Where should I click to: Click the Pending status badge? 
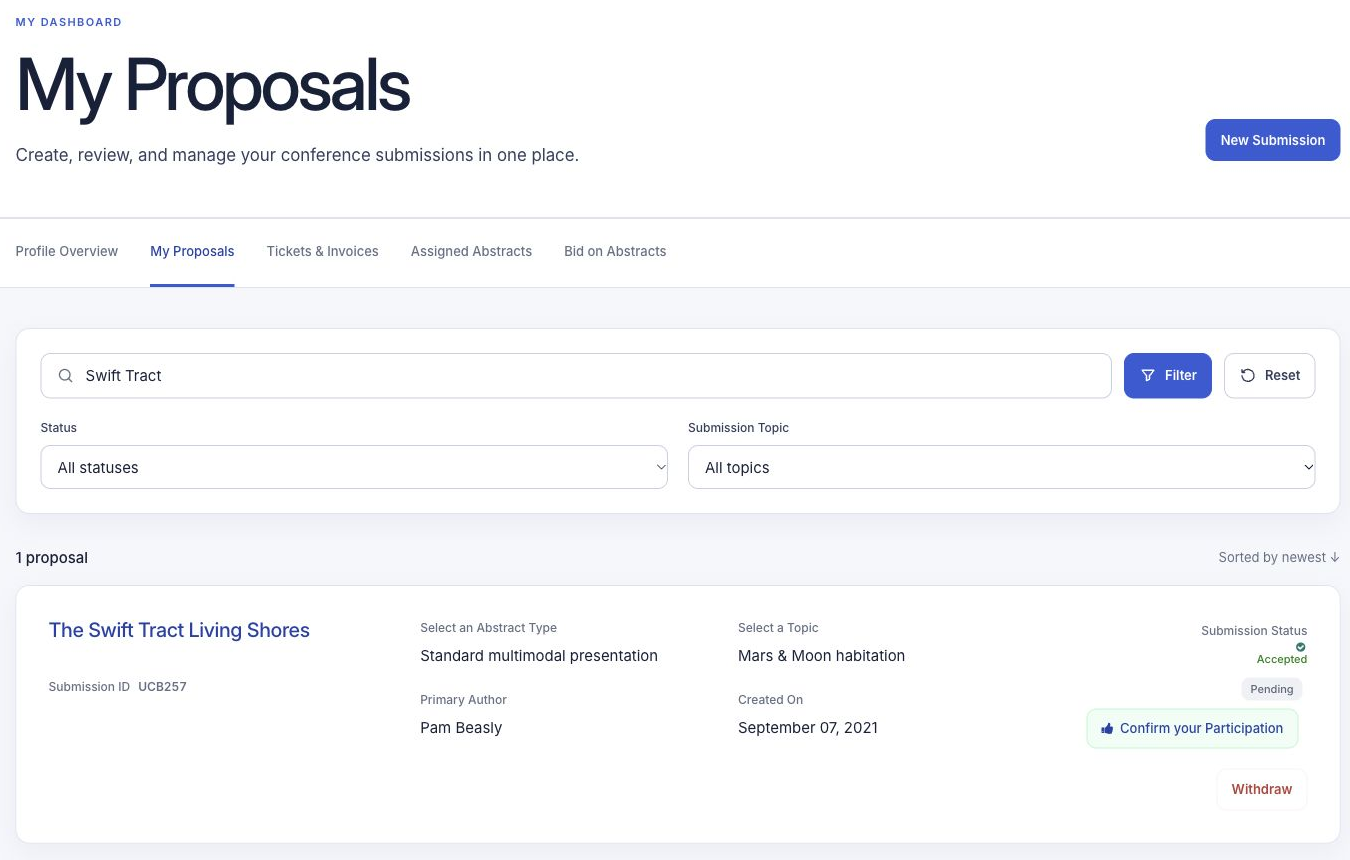(1272, 689)
